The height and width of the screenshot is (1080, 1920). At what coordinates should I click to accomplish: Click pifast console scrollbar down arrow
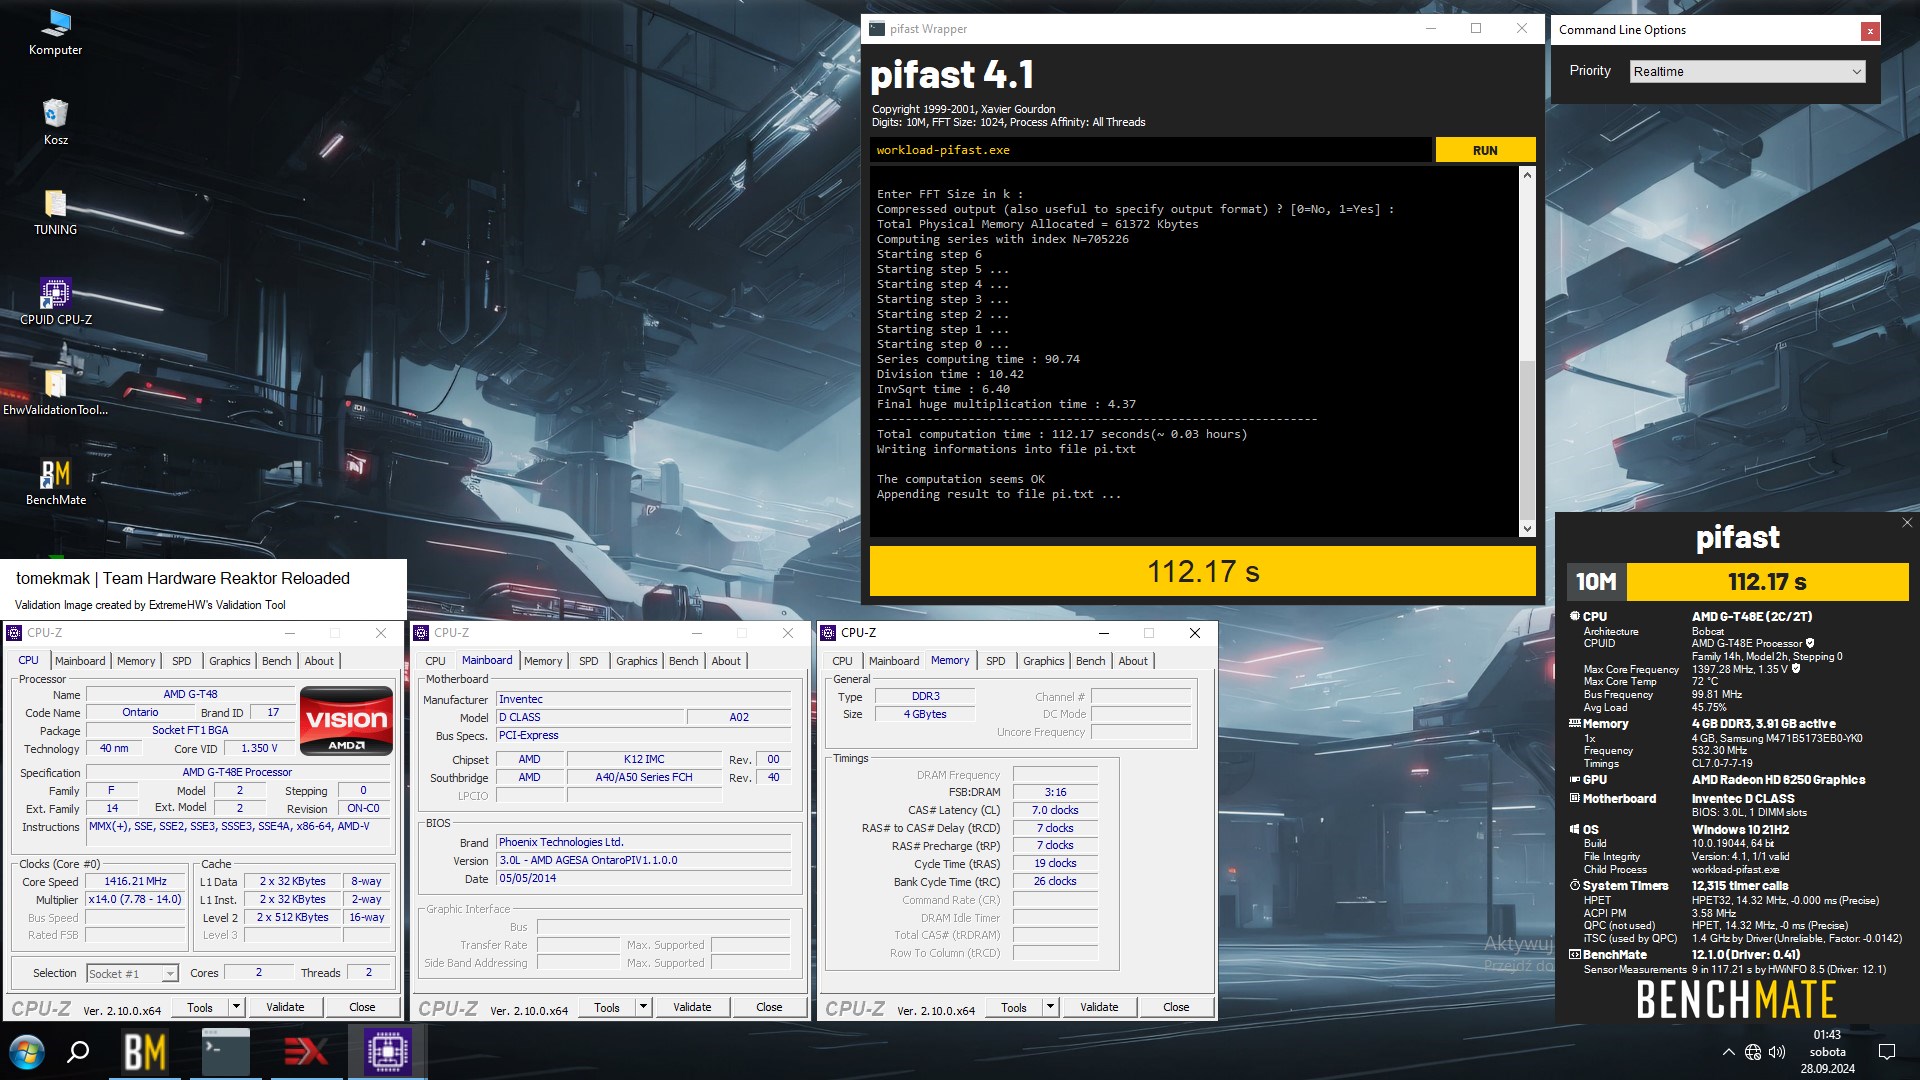pyautogui.click(x=1527, y=529)
